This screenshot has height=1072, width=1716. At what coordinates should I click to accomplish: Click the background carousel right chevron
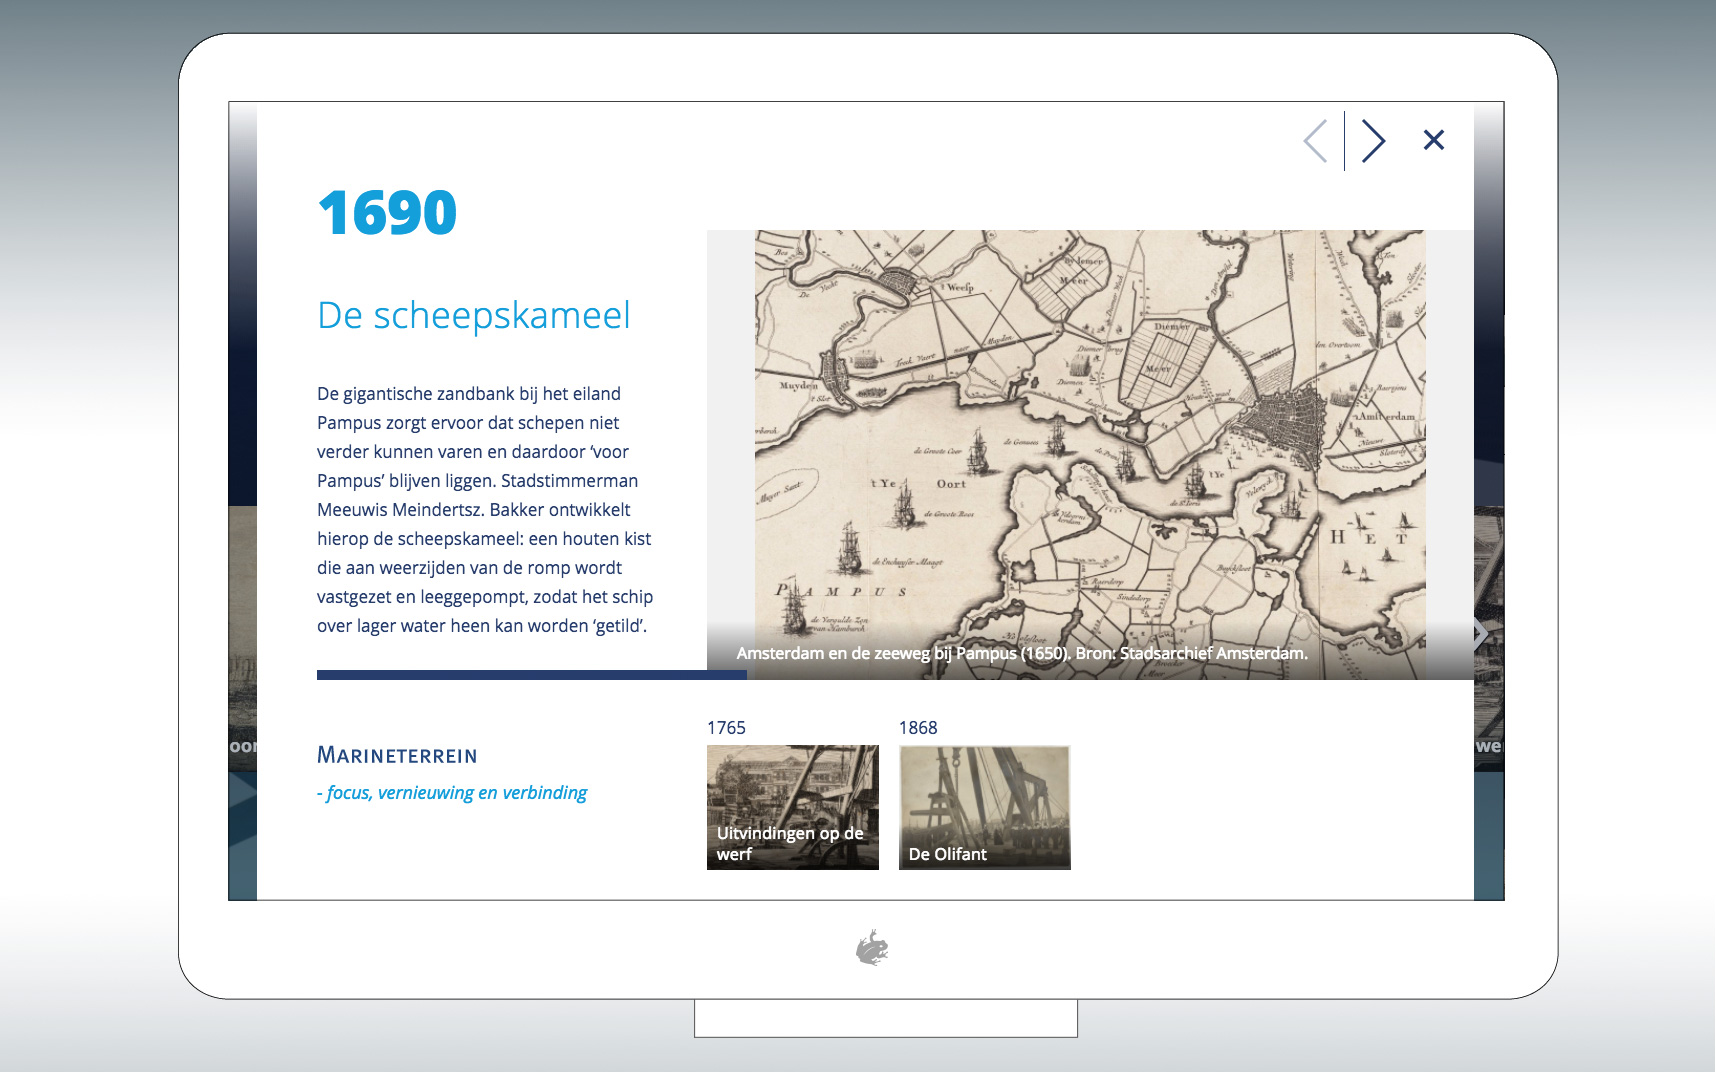pyautogui.click(x=1481, y=634)
